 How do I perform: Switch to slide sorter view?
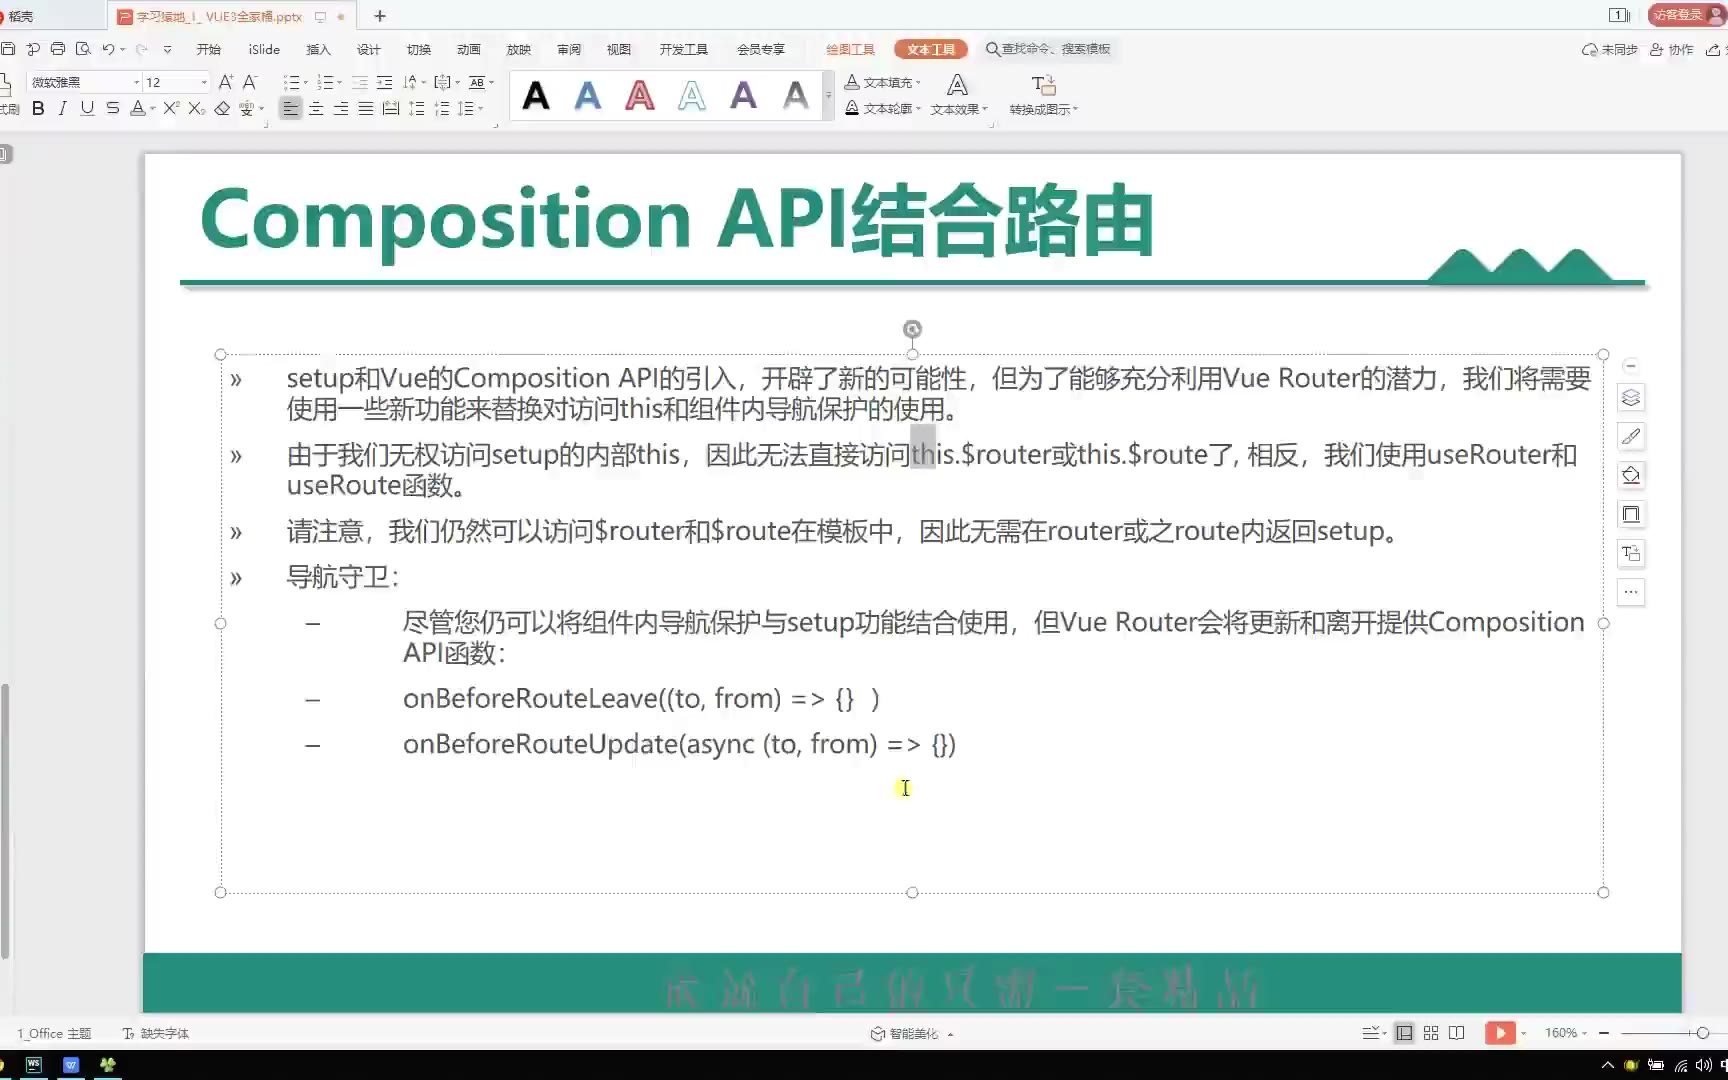(x=1431, y=1033)
